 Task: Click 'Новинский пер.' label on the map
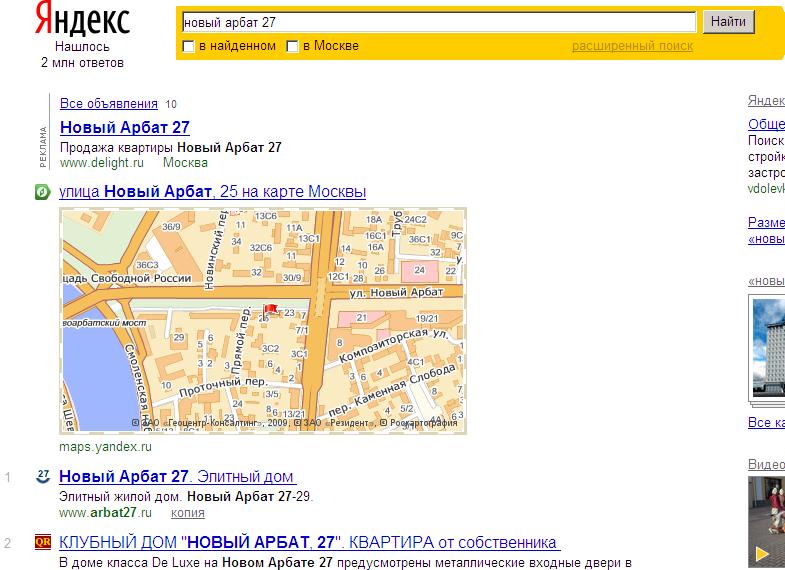point(215,250)
